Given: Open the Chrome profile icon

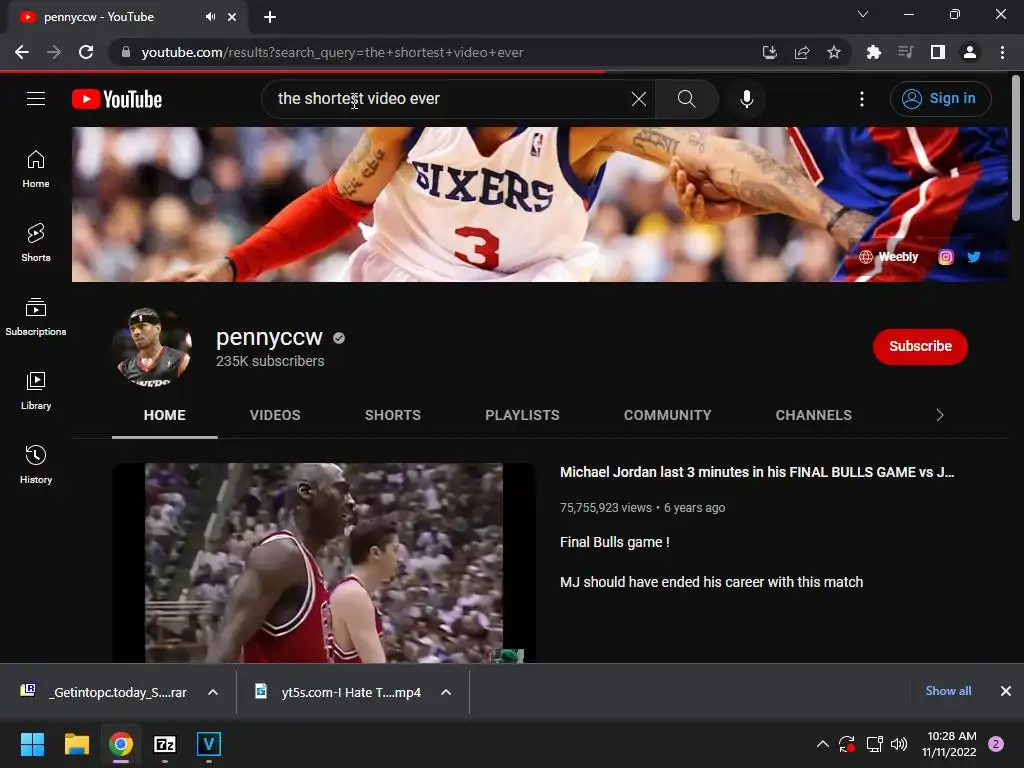Looking at the screenshot, I should [x=970, y=52].
